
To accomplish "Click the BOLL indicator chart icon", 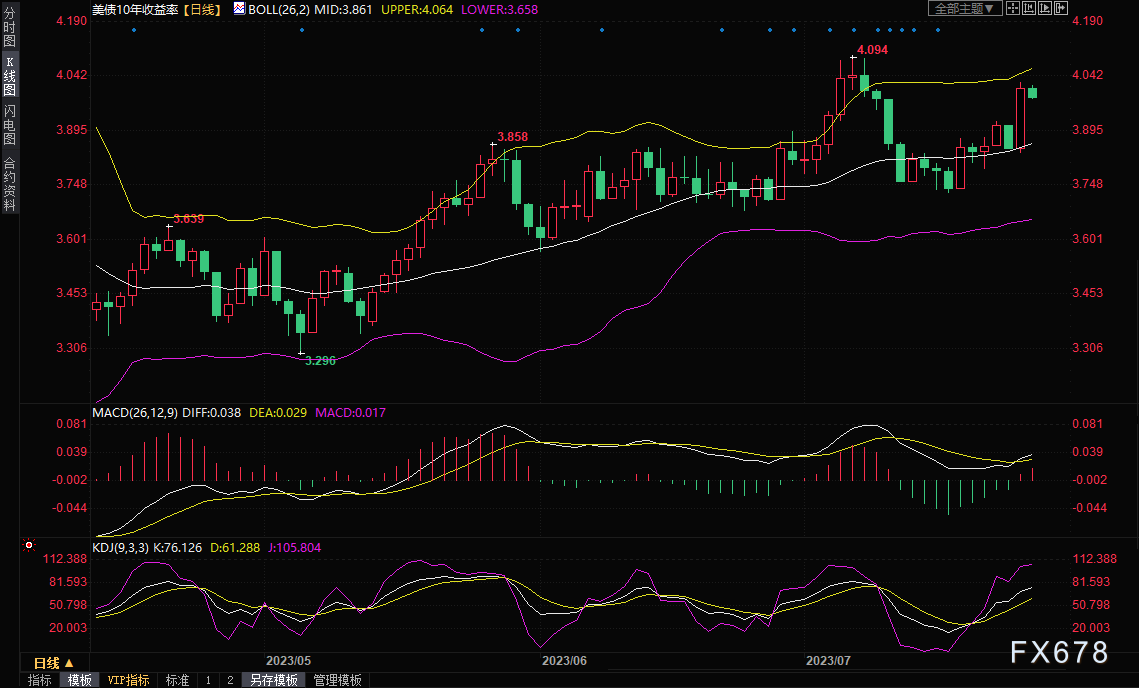I will (237, 8).
